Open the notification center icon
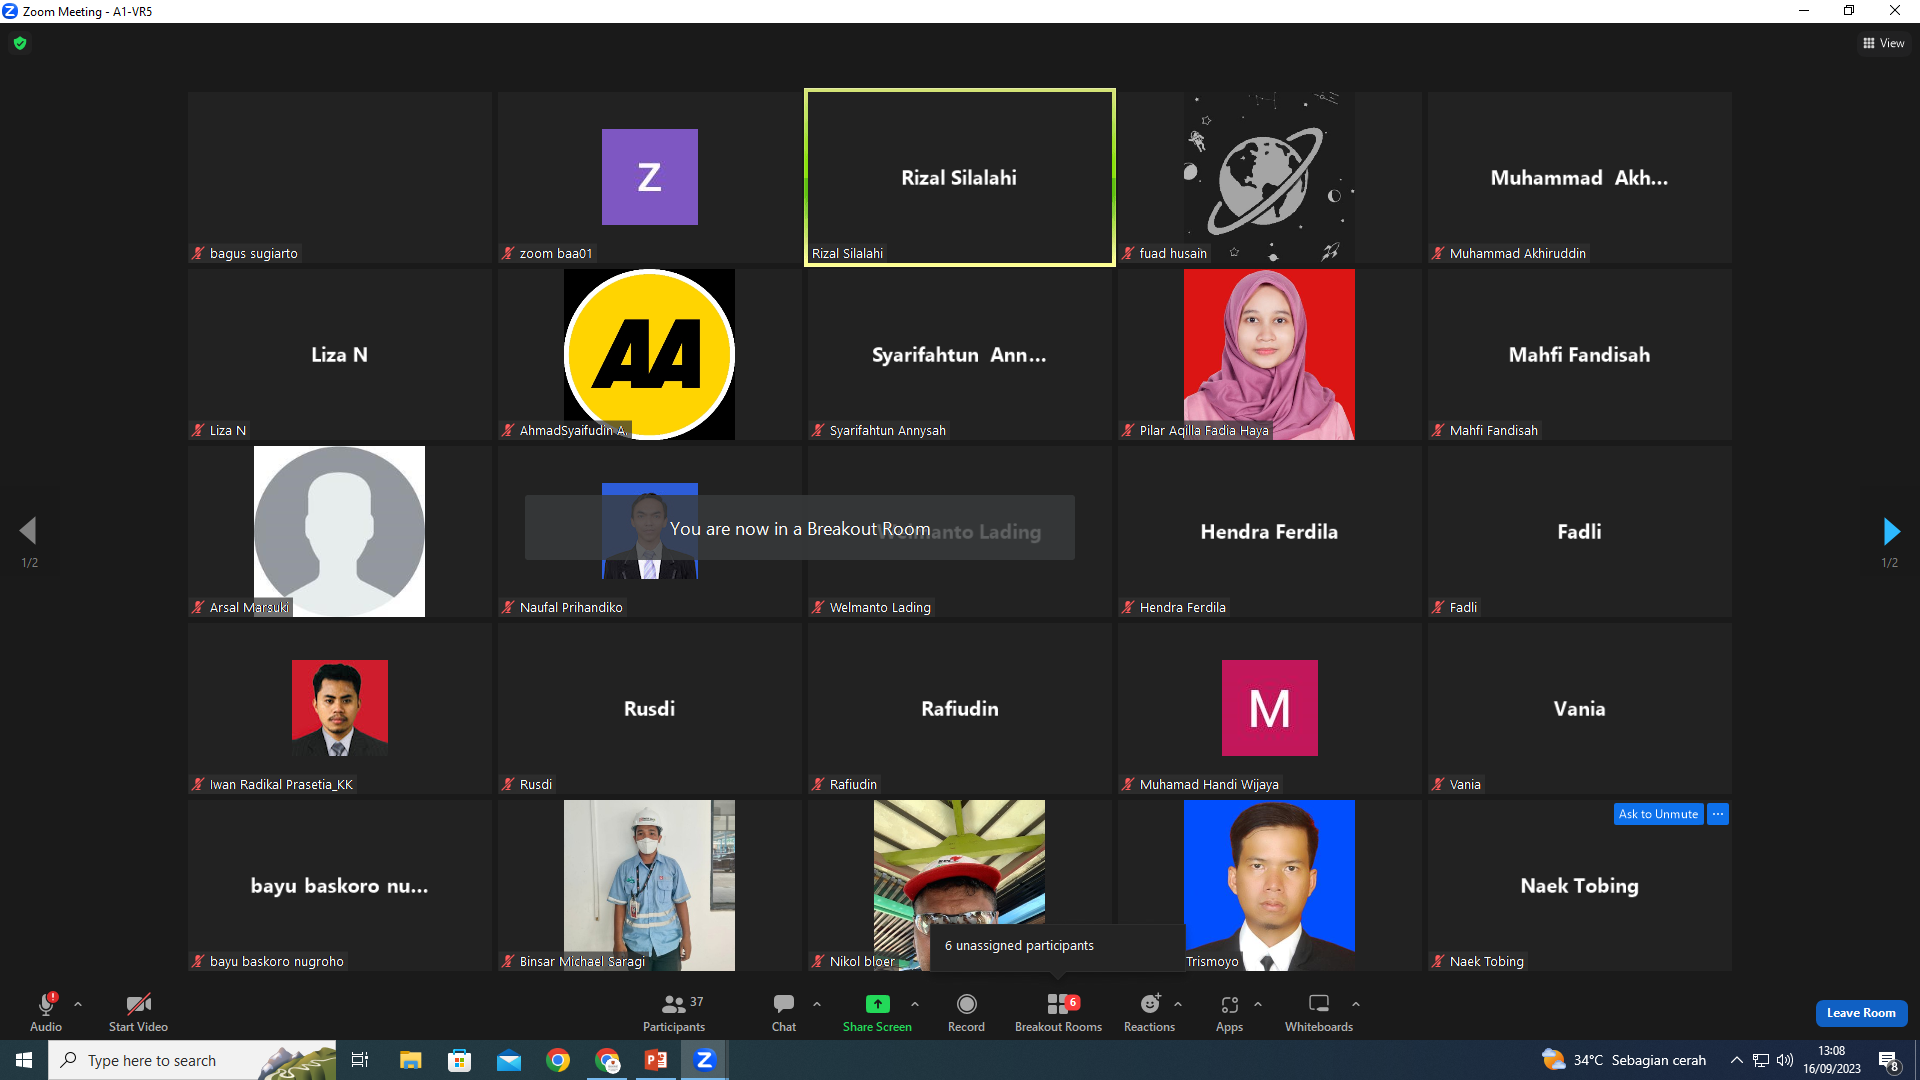This screenshot has height=1080, width=1920. click(x=1889, y=1060)
